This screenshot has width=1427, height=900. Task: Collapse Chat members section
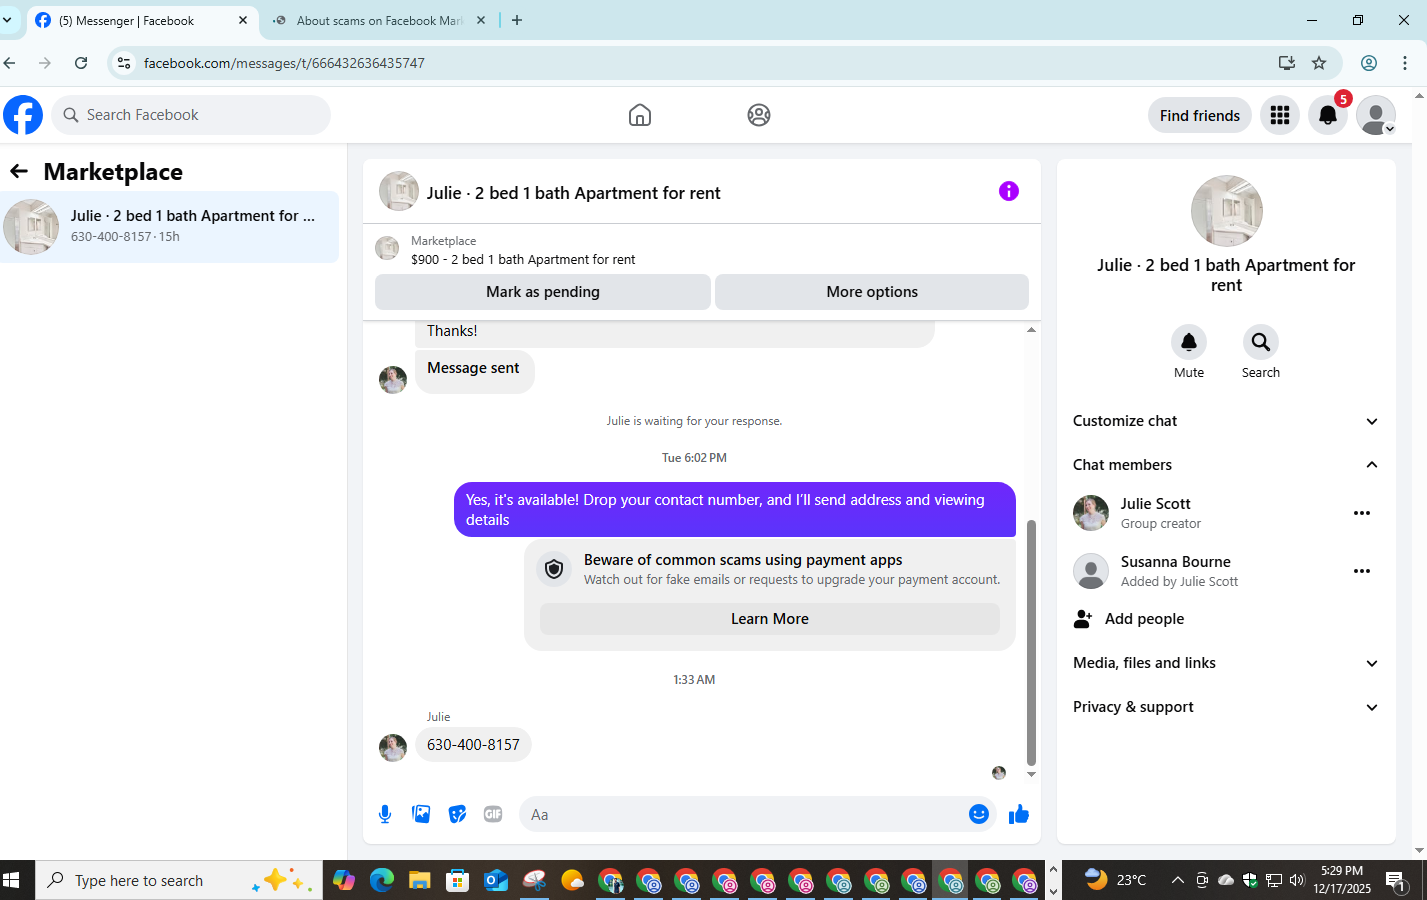tap(1226, 465)
